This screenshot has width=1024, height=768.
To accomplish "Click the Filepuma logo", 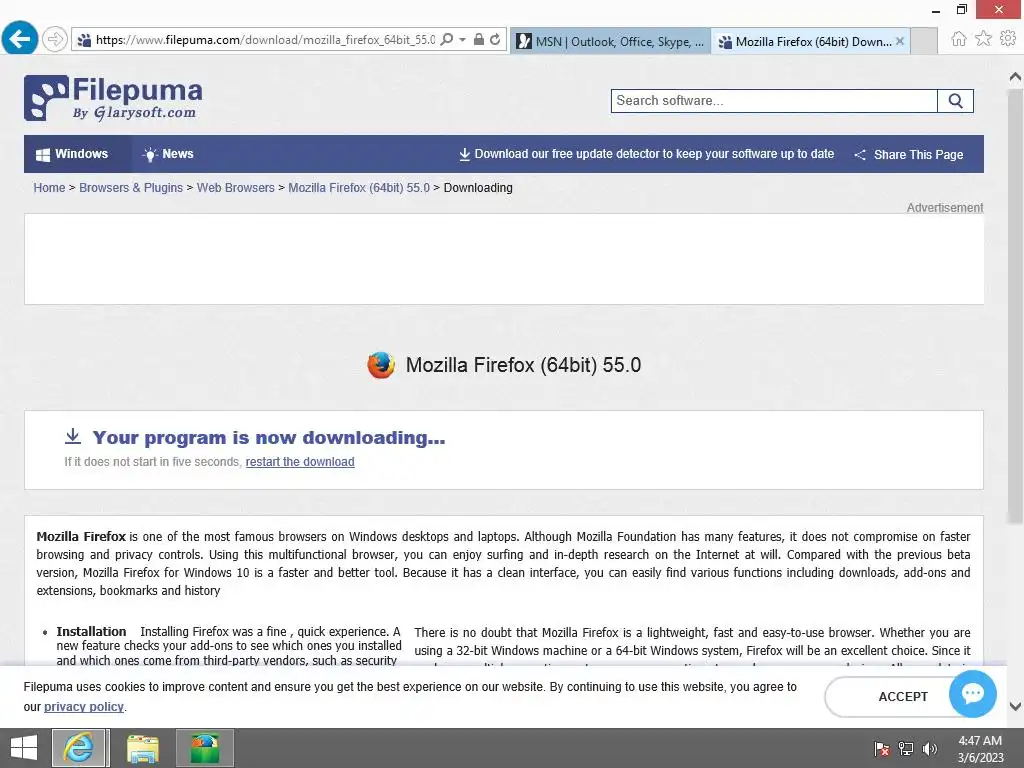I will pos(113,98).
